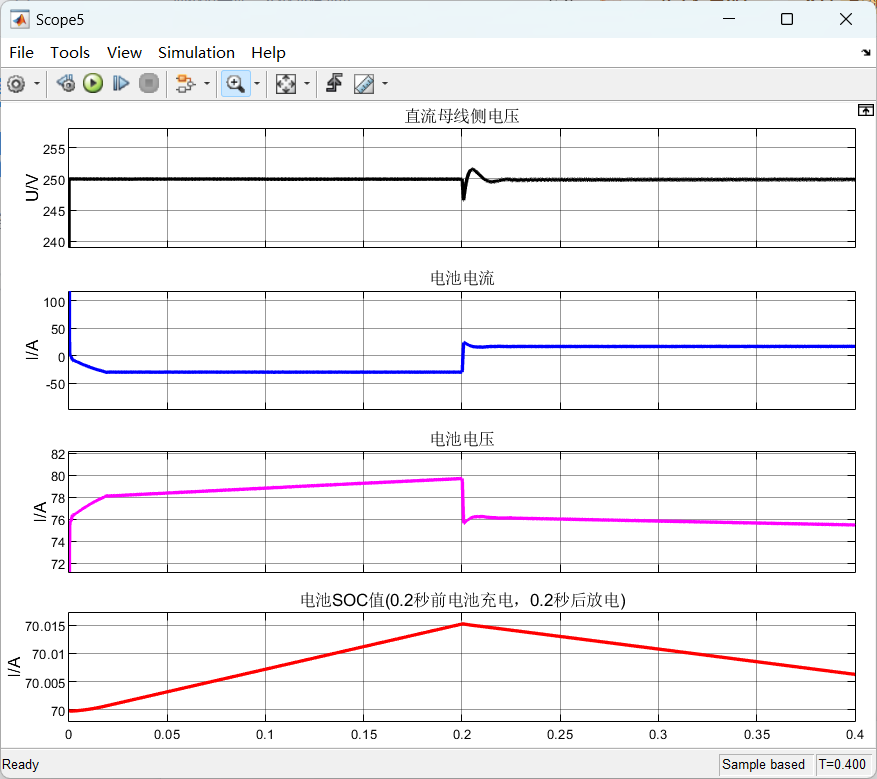This screenshot has height=779, width=877.
Task: Open the Cursor Measurements ruler icon
Action: (364, 84)
